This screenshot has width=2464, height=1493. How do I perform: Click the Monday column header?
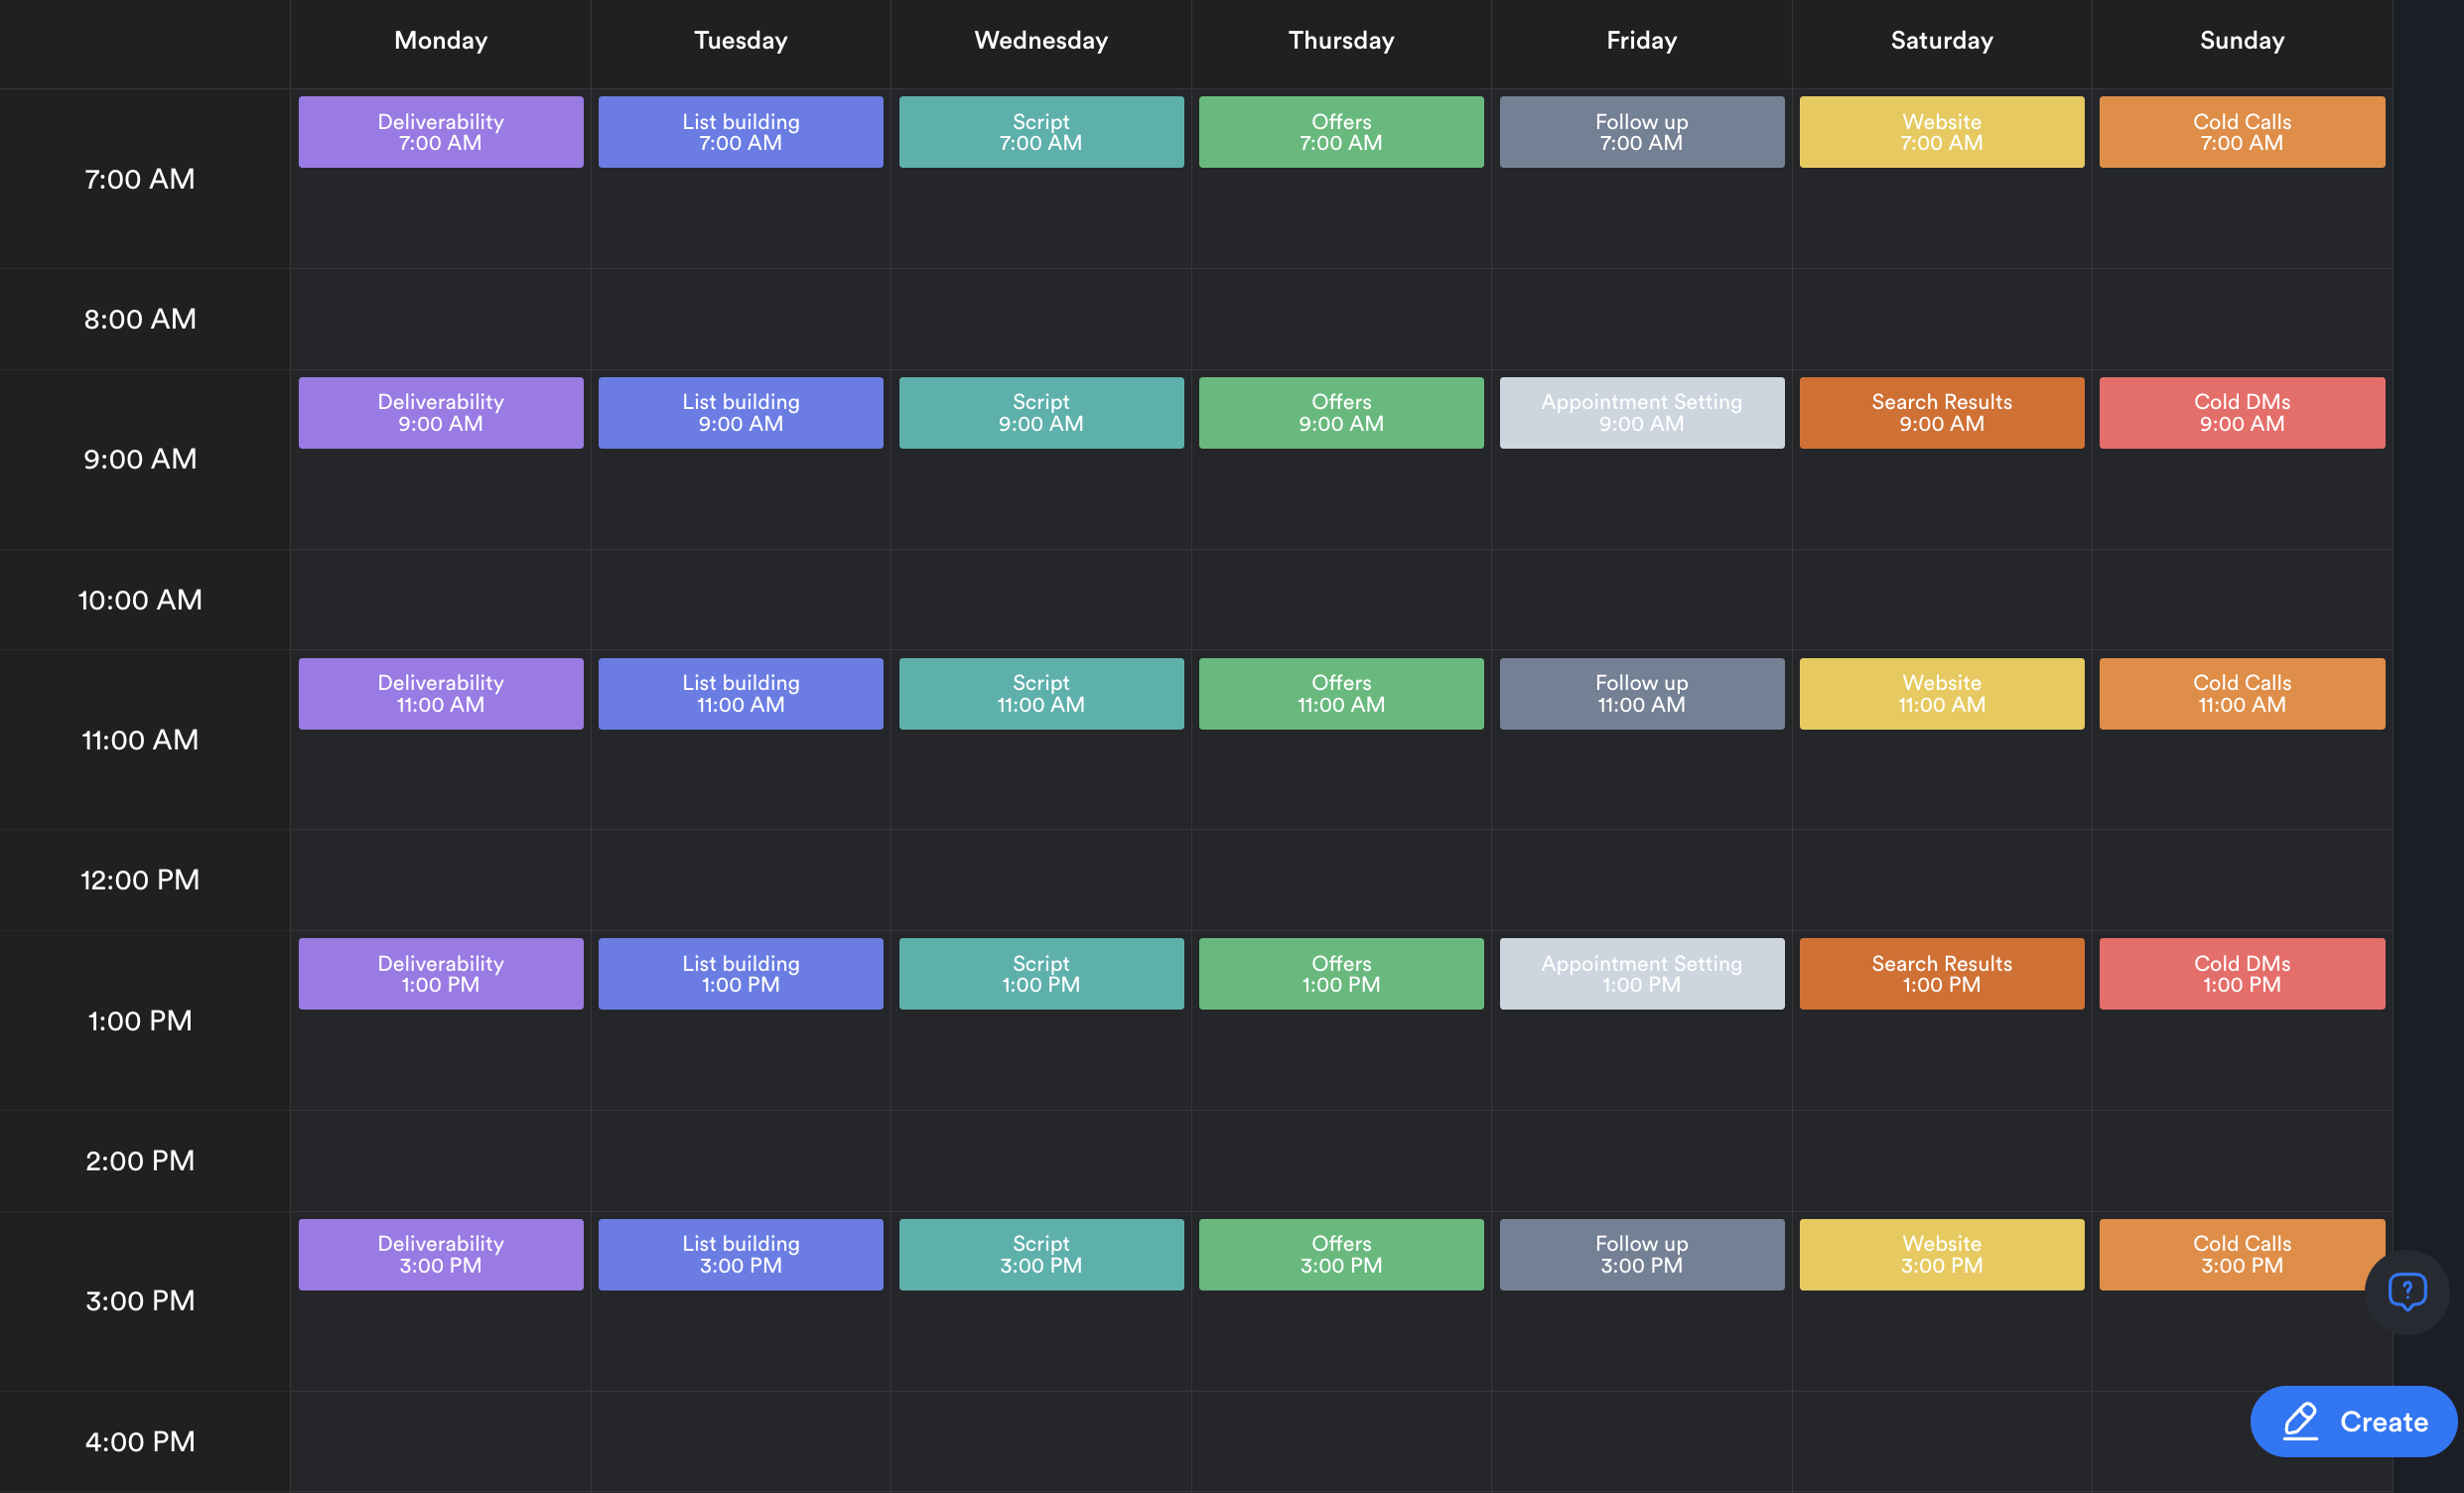click(x=440, y=40)
